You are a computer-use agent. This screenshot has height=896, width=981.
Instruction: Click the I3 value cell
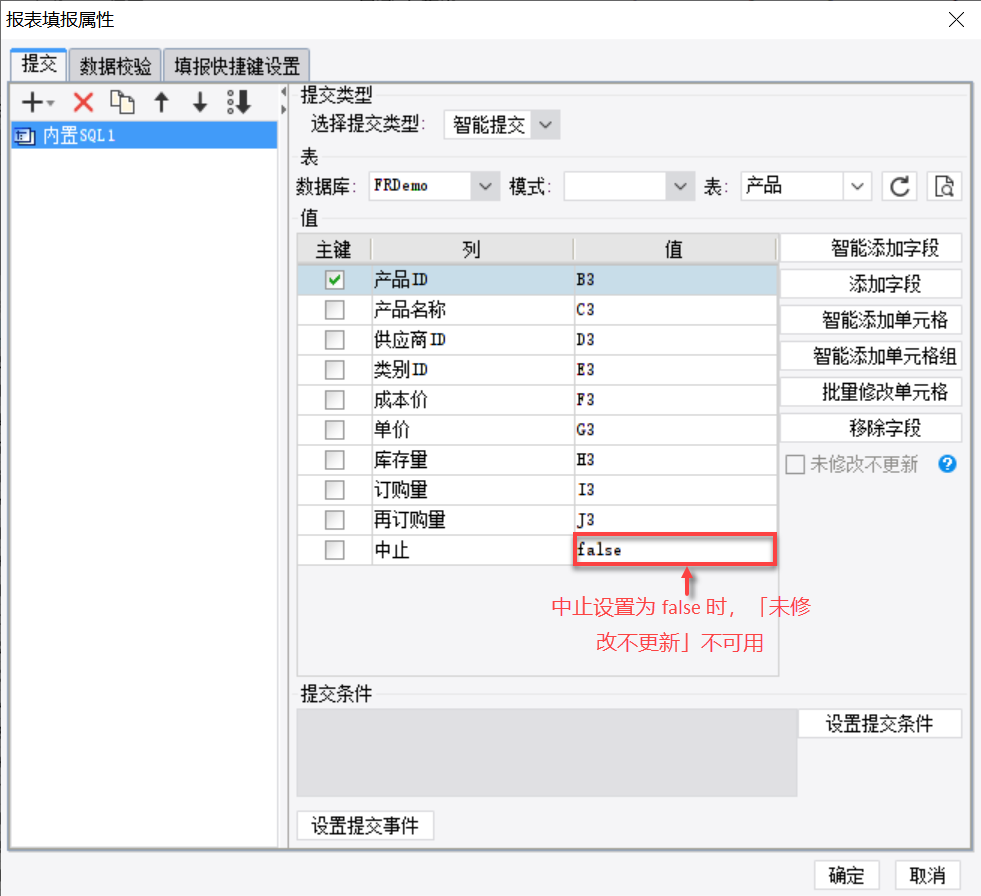tap(676, 490)
